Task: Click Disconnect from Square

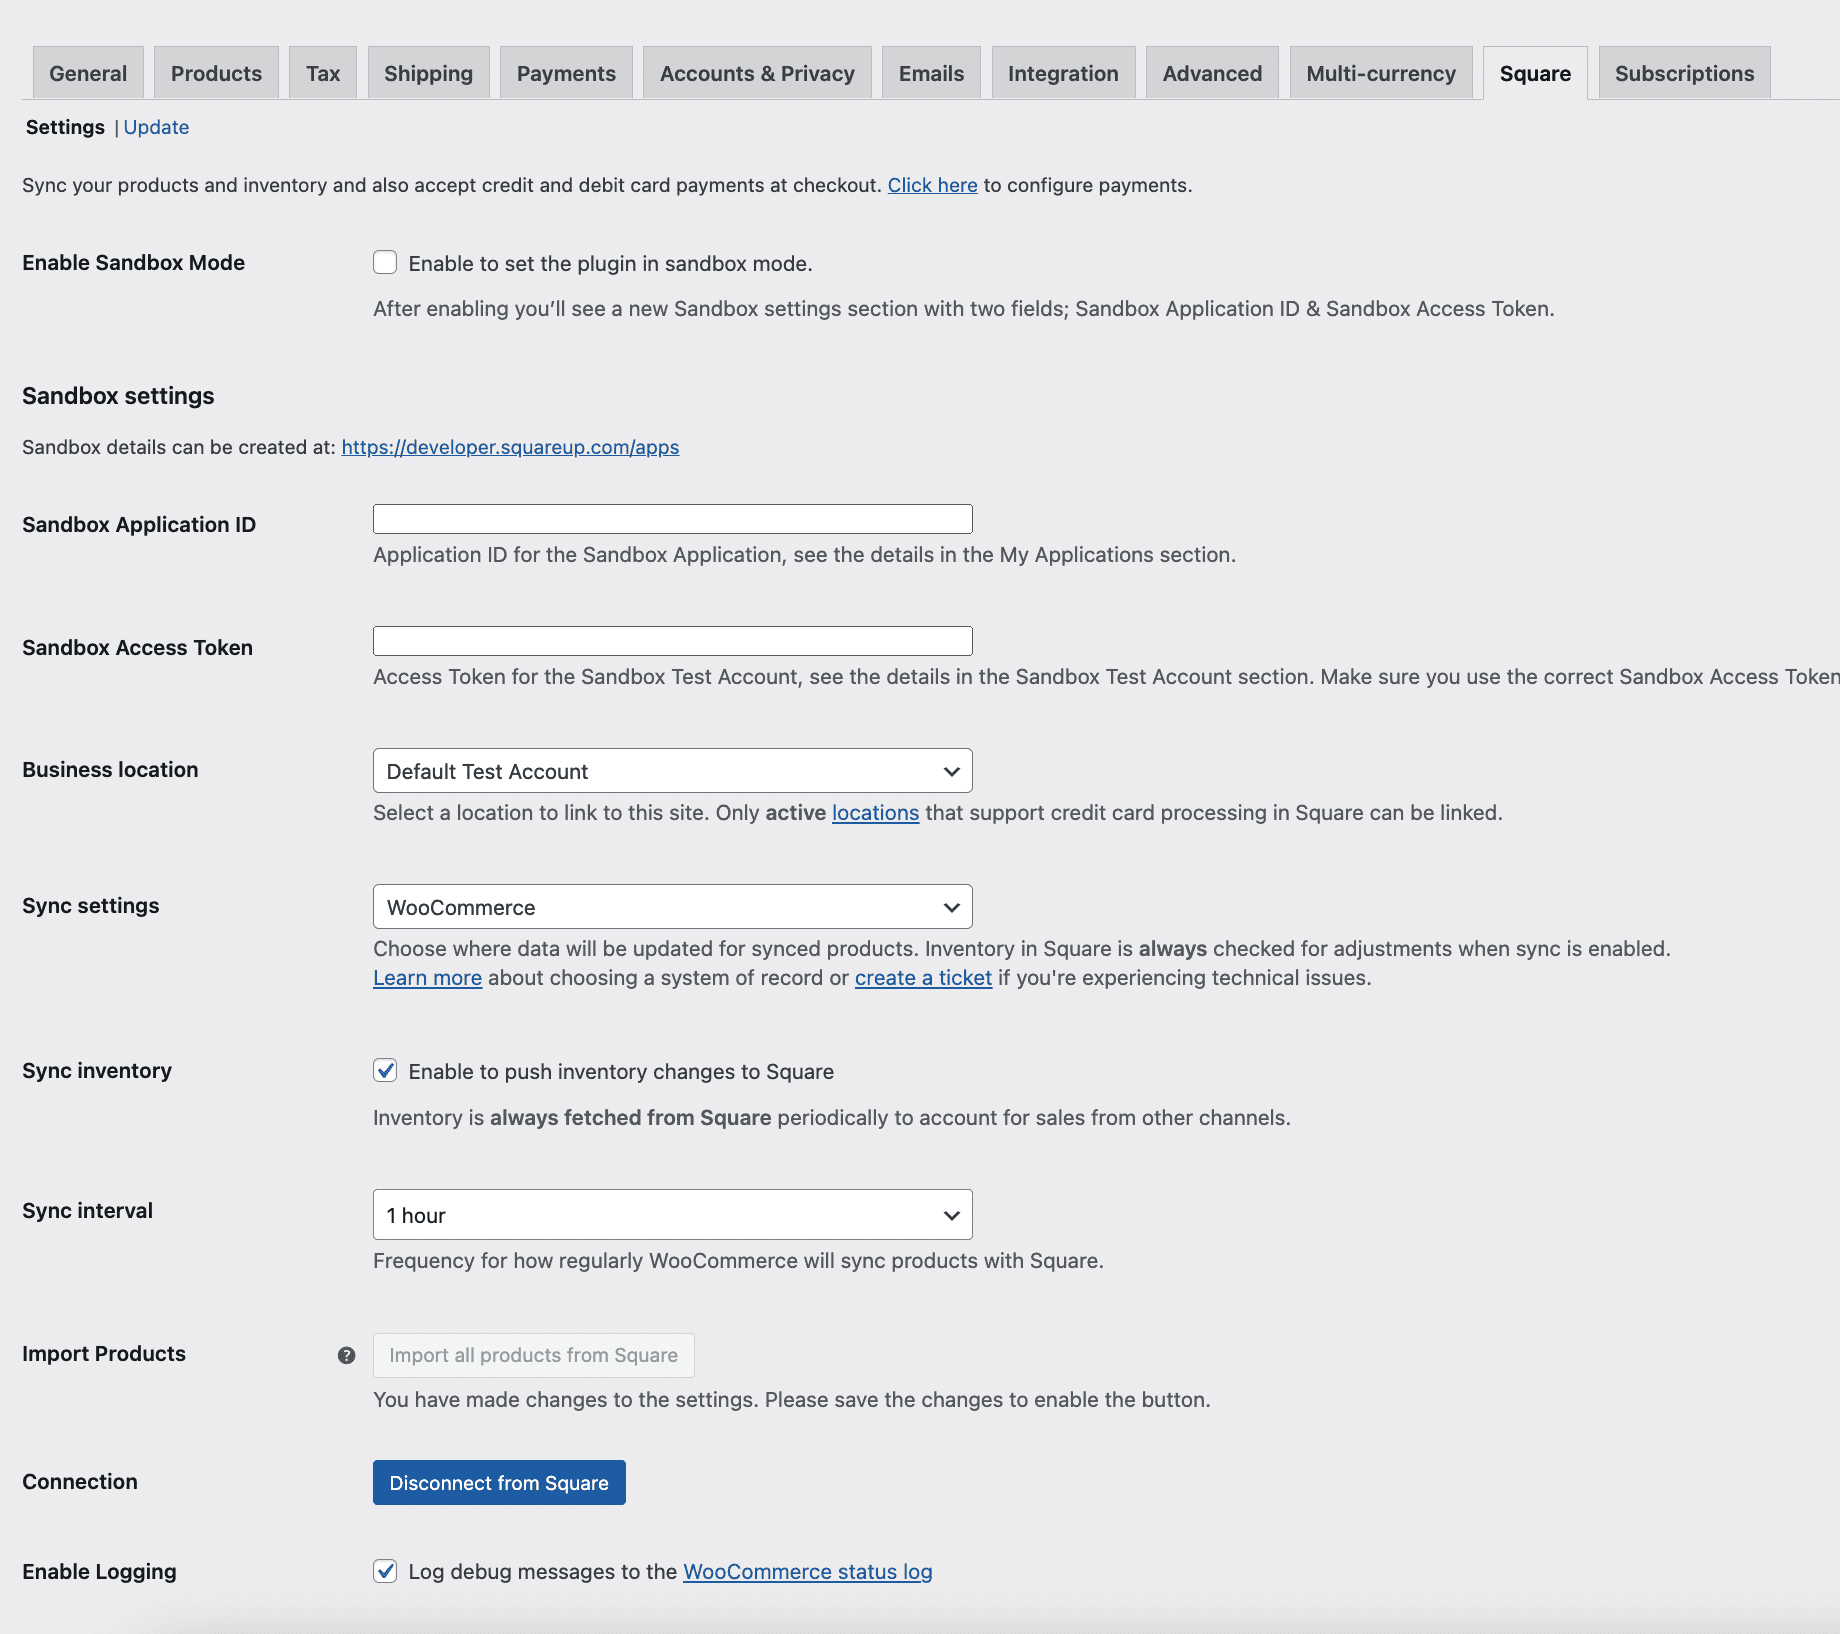Action: click(x=498, y=1482)
